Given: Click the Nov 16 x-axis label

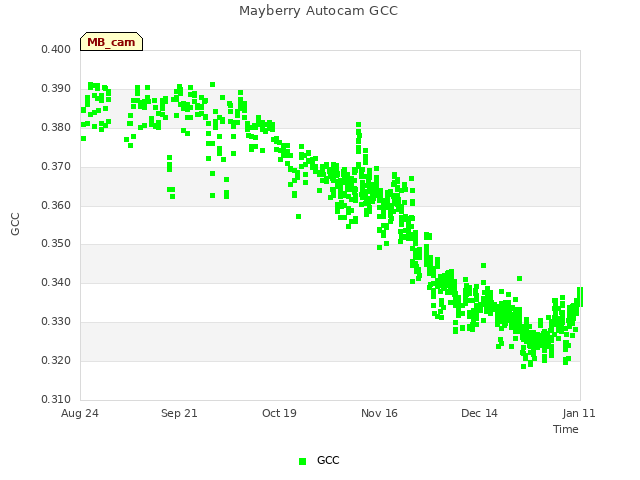Looking at the screenshot, I should click(379, 413).
